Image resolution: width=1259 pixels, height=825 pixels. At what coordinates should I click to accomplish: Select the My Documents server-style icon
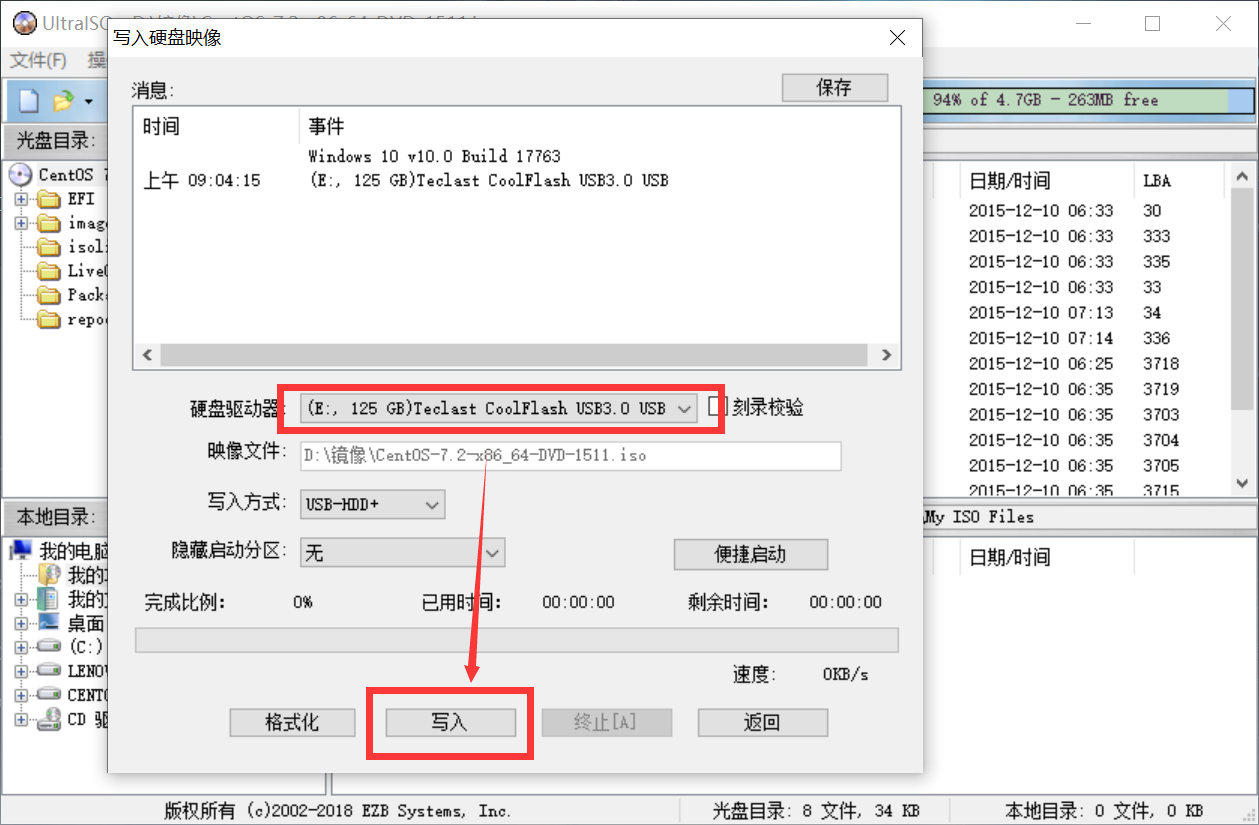pos(48,599)
